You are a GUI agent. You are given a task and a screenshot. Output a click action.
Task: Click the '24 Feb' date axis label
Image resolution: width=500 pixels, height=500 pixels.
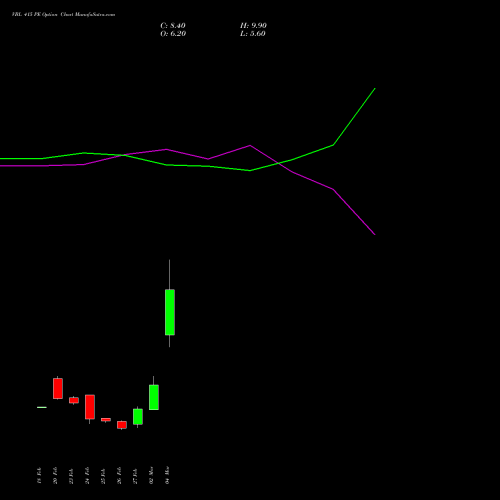pos(87,475)
